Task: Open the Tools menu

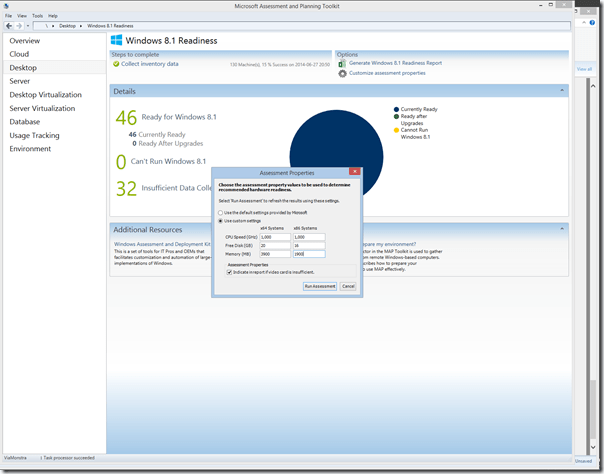Action: (x=37, y=16)
